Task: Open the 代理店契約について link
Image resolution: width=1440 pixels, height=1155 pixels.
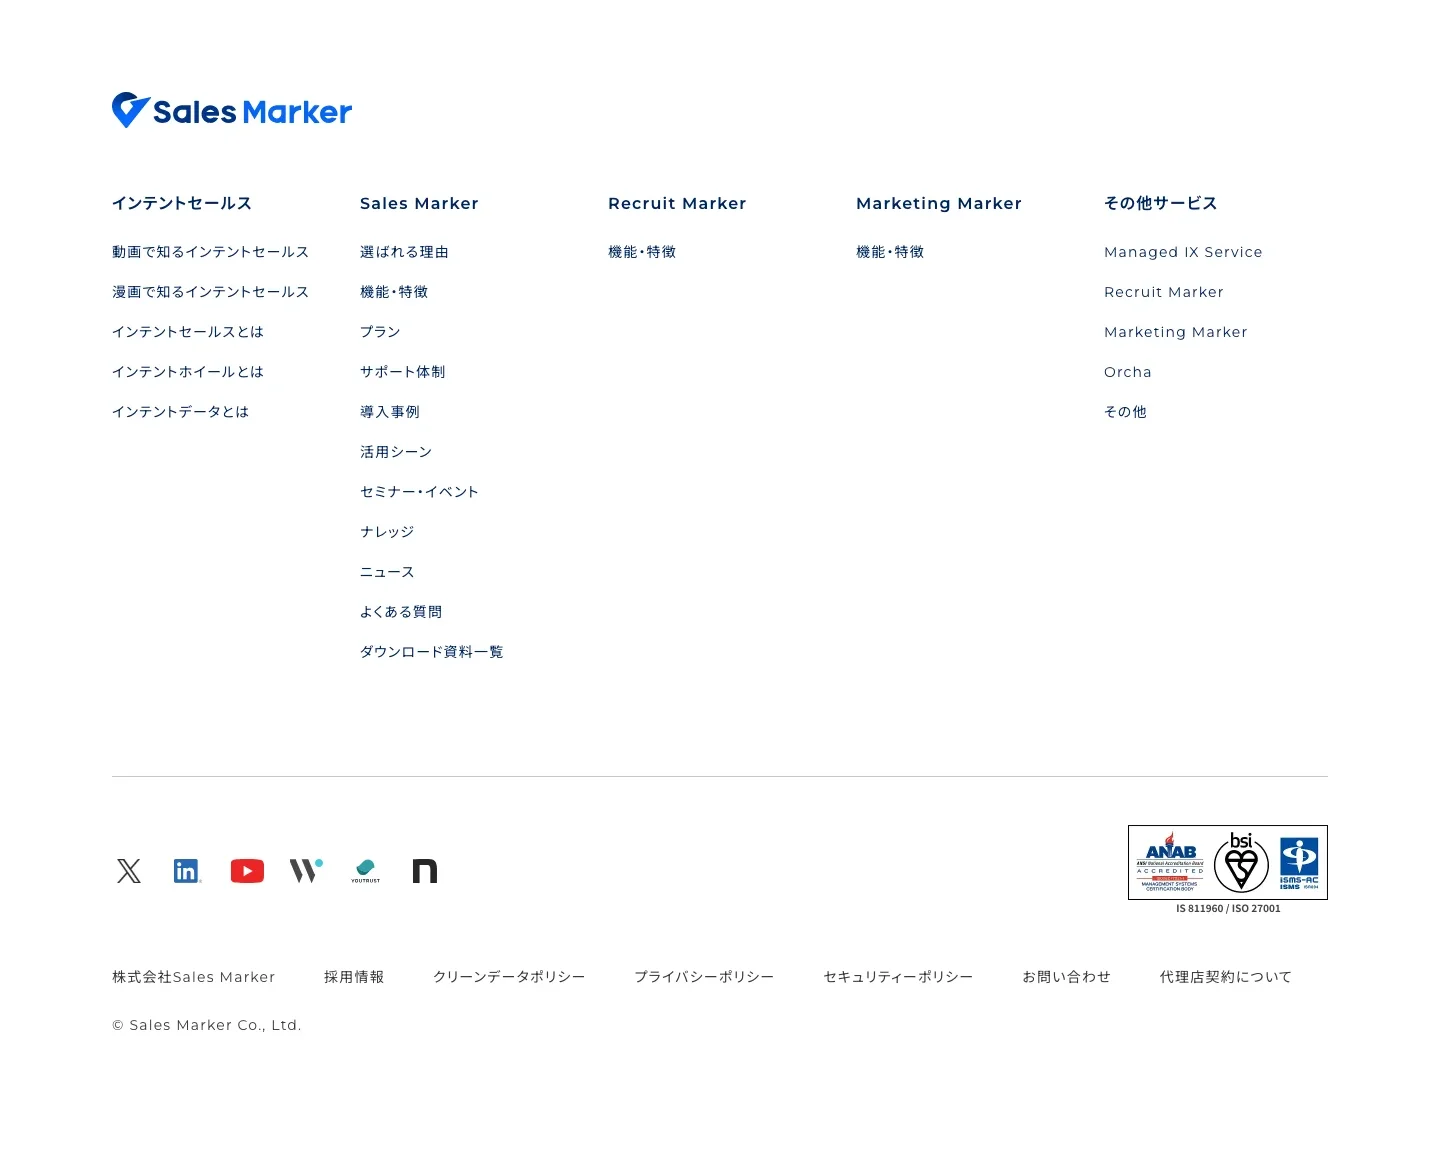Action: [x=1226, y=977]
